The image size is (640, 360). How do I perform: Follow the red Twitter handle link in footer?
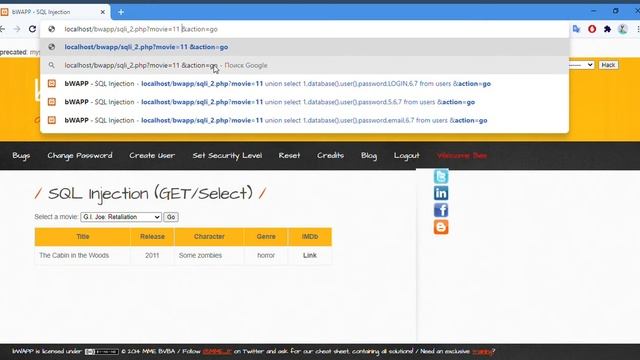[217, 351]
